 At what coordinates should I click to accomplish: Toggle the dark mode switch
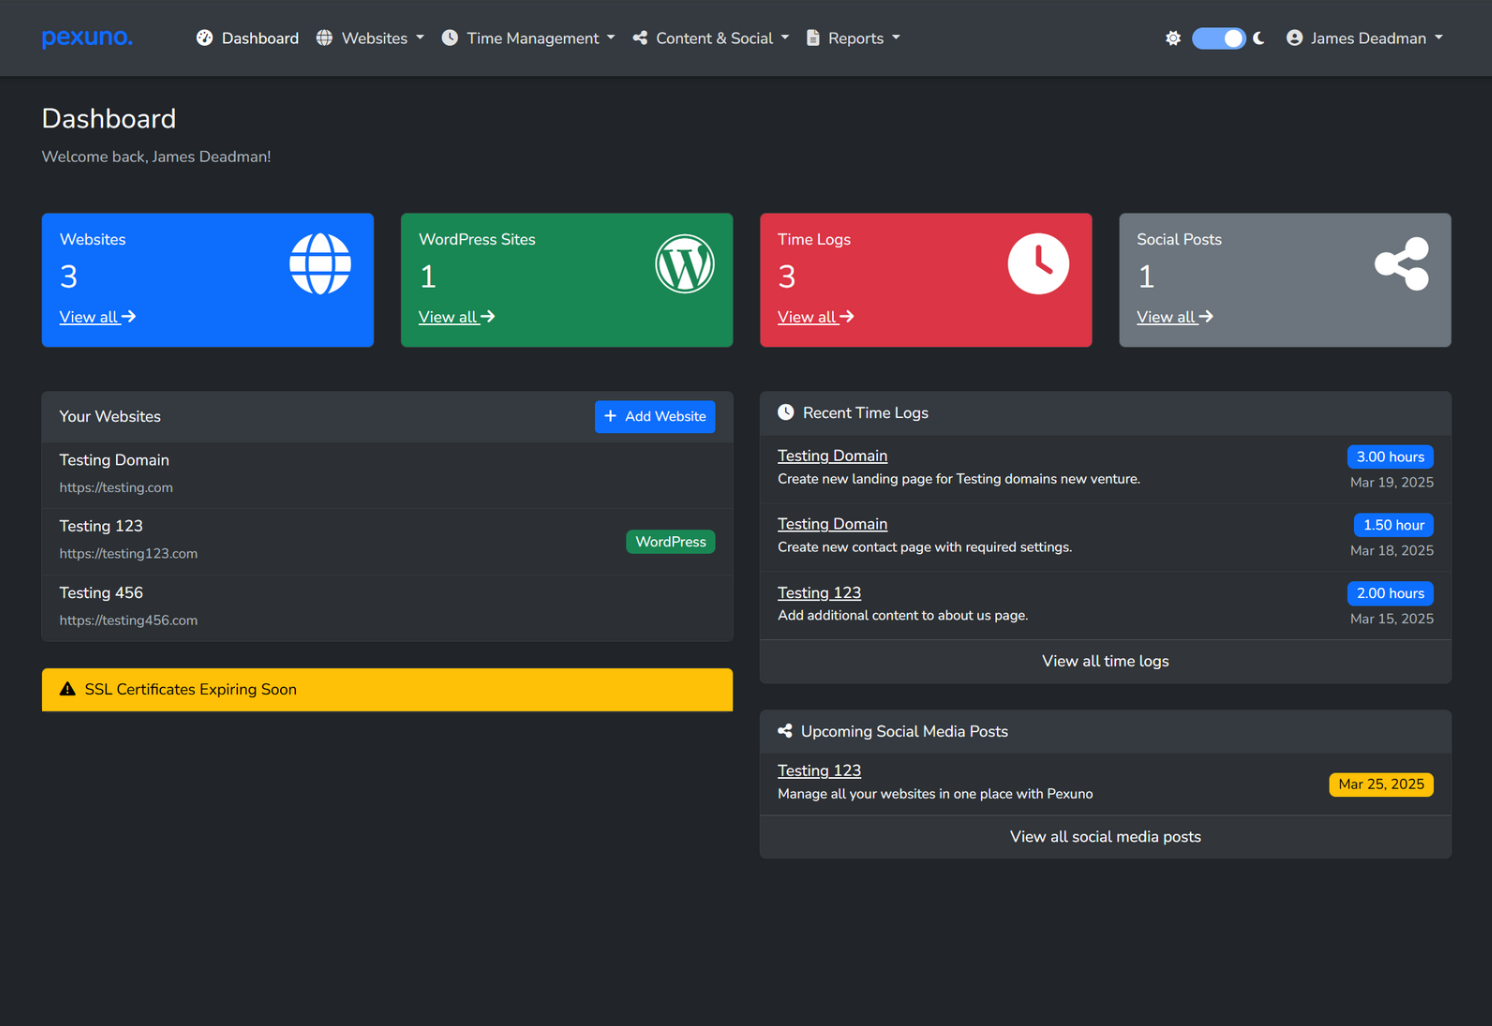tap(1218, 38)
